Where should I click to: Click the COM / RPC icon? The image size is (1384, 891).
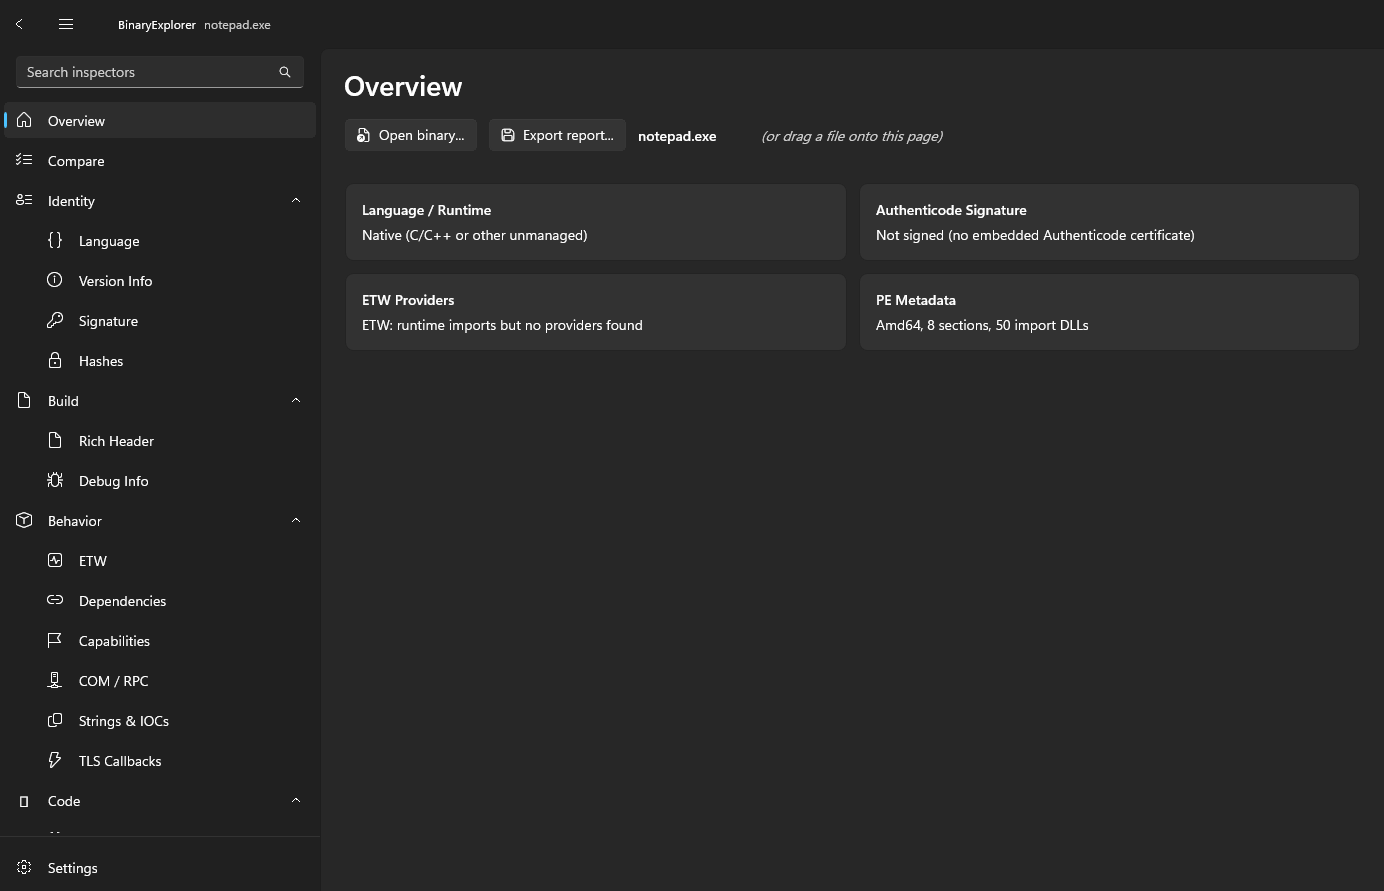pos(55,680)
